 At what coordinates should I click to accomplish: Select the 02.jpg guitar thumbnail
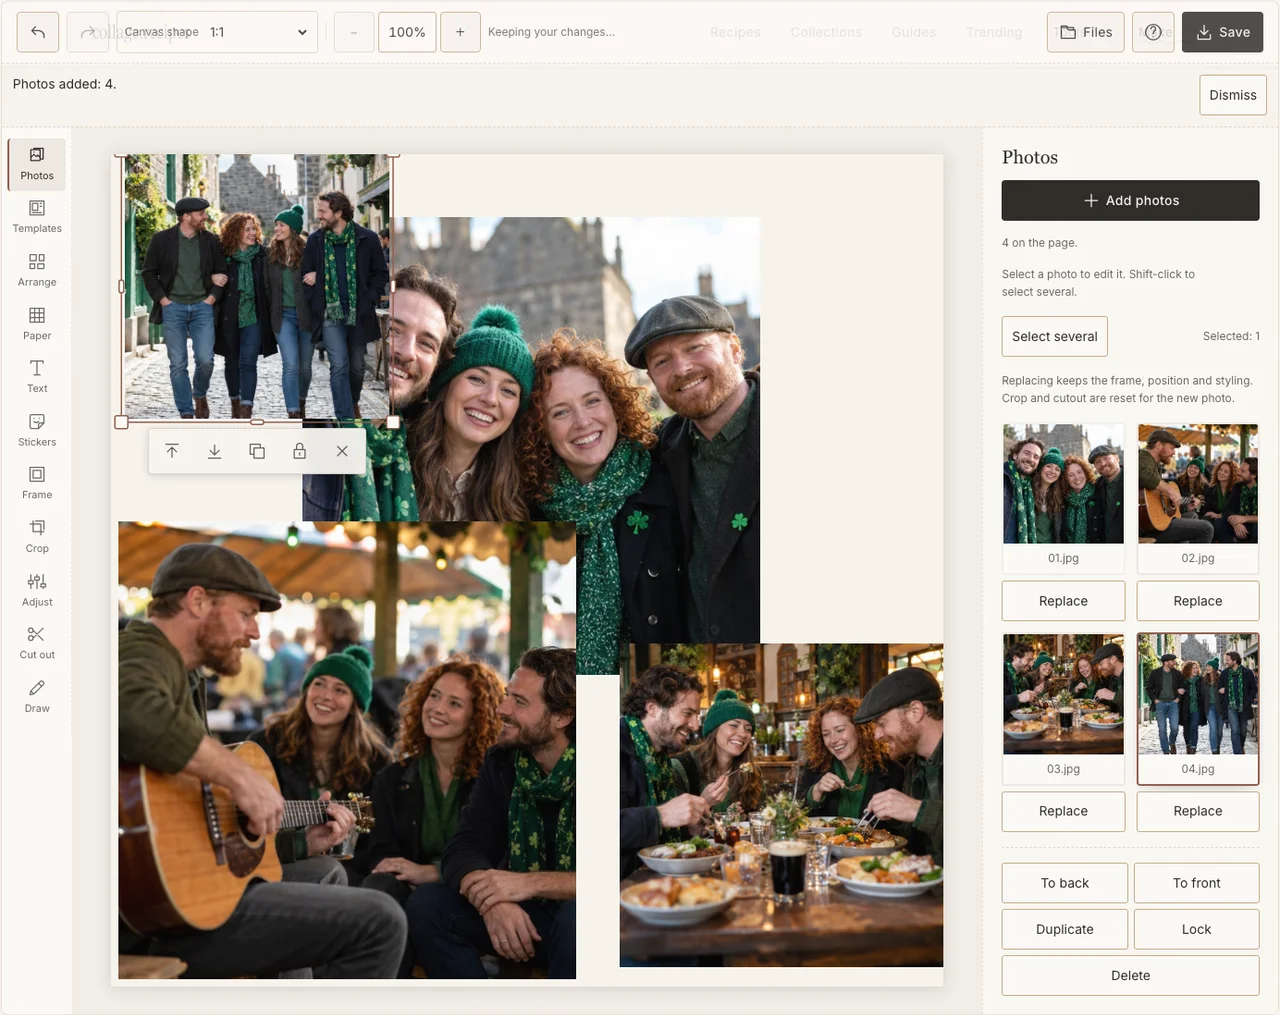coord(1198,497)
